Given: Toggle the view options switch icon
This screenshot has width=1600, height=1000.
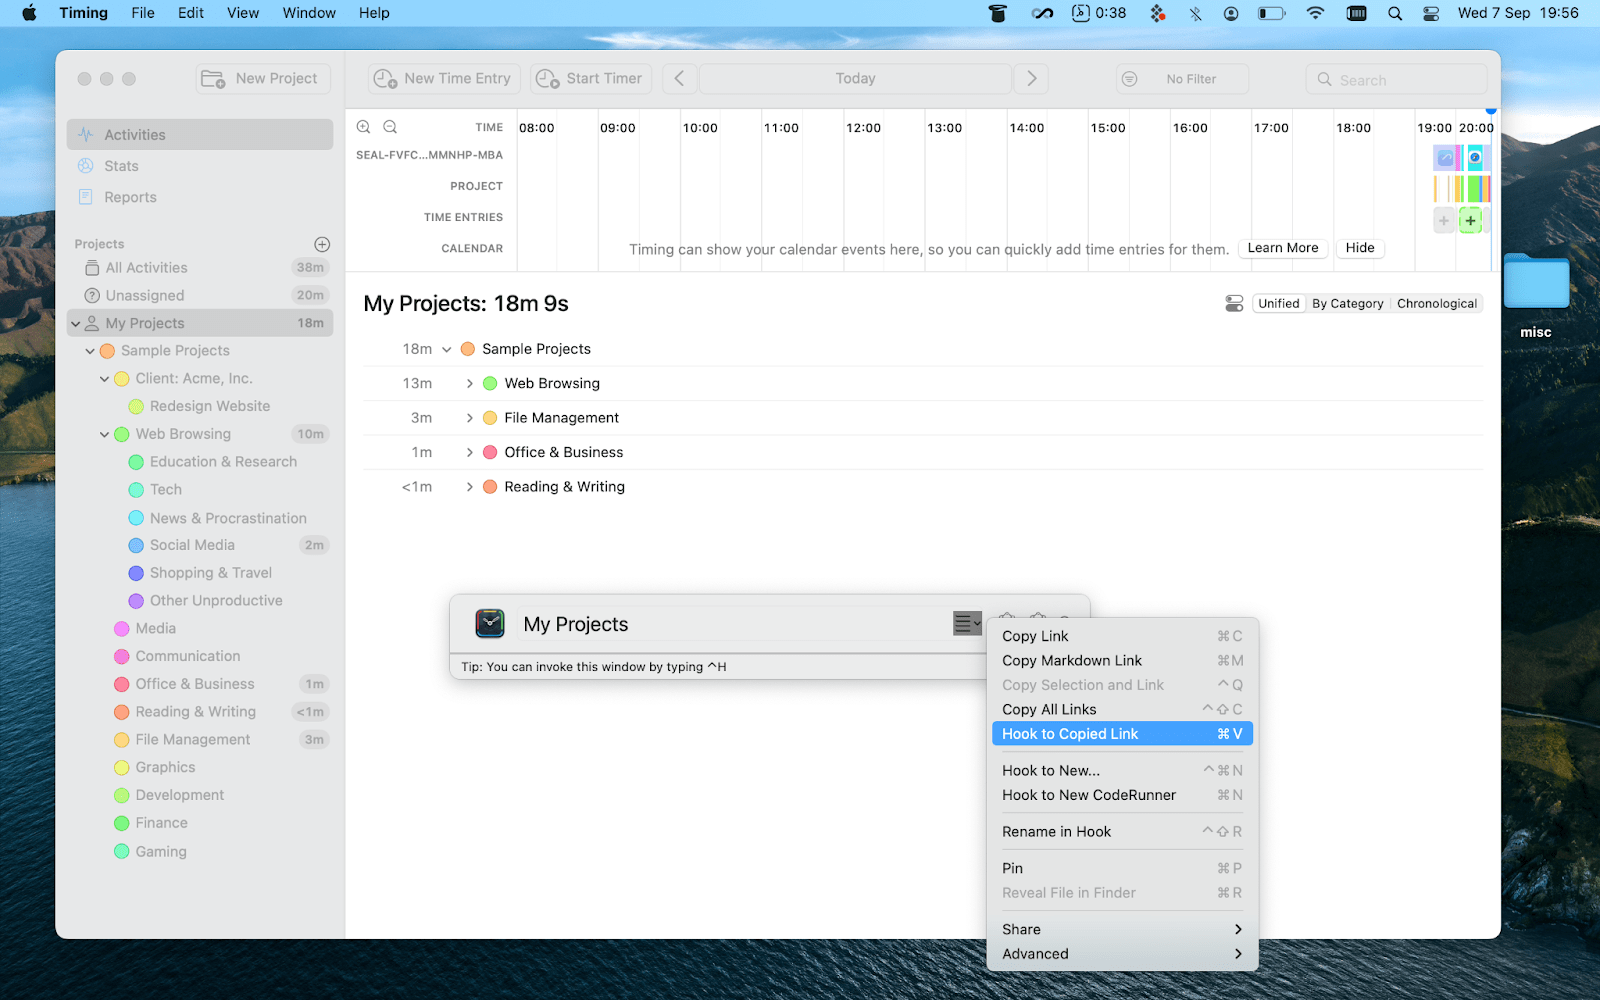Looking at the screenshot, I should coord(1235,304).
